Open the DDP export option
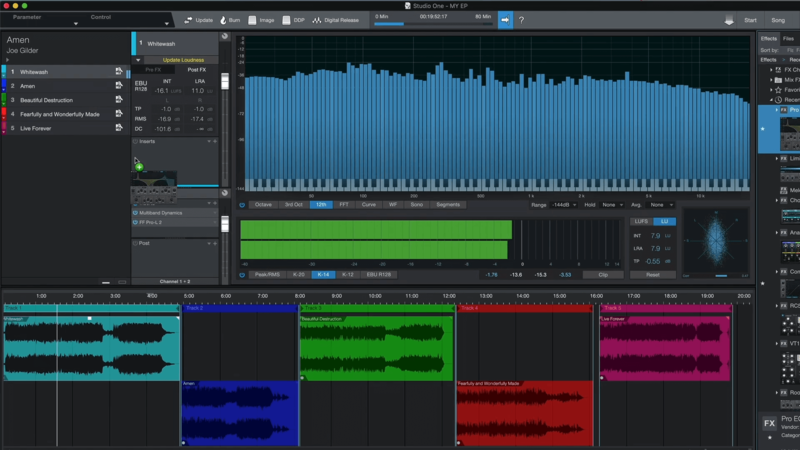The height and width of the screenshot is (450, 800). [285, 20]
